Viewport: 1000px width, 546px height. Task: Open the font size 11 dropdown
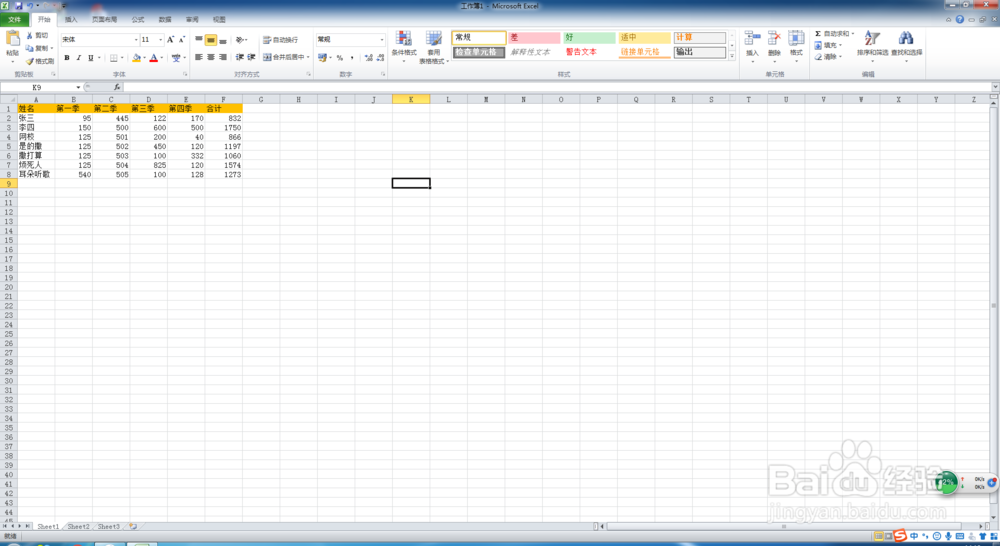point(160,40)
